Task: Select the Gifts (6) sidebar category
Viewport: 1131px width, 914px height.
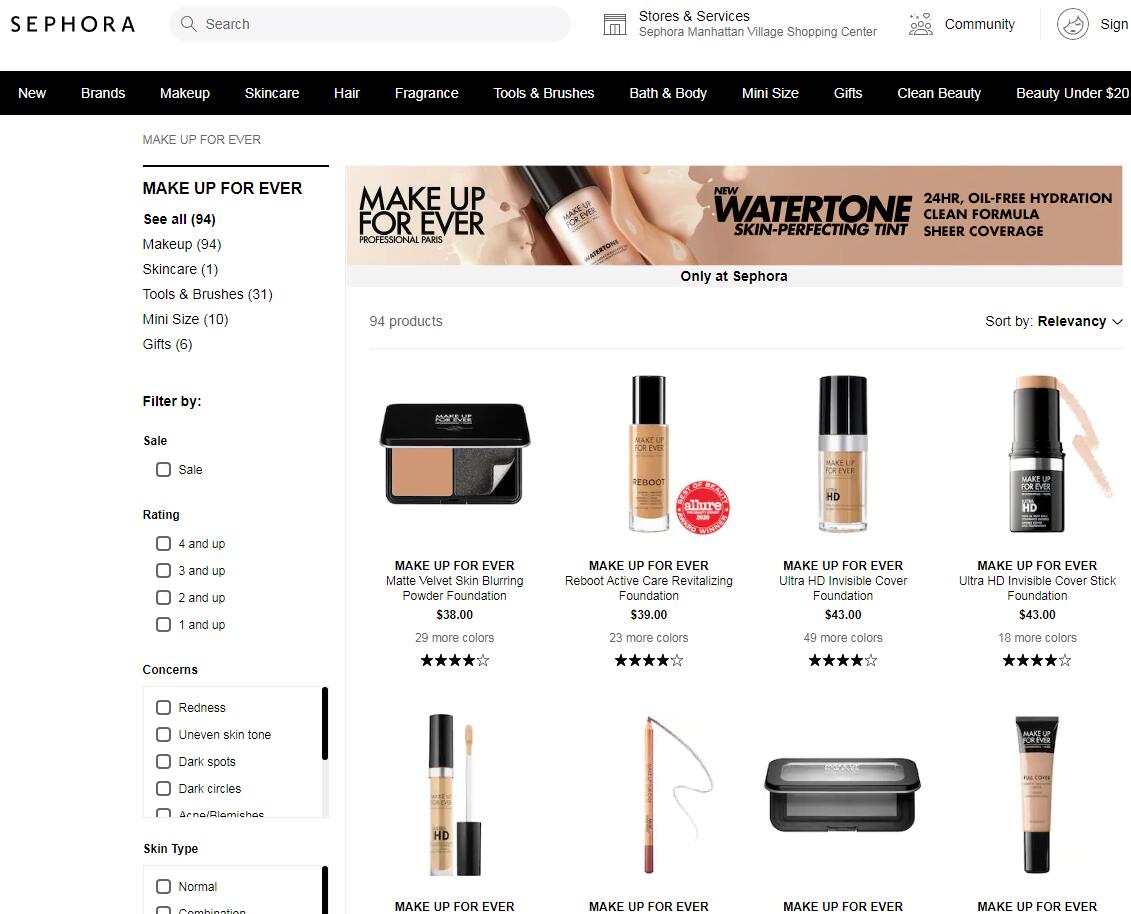Action: pos(167,344)
